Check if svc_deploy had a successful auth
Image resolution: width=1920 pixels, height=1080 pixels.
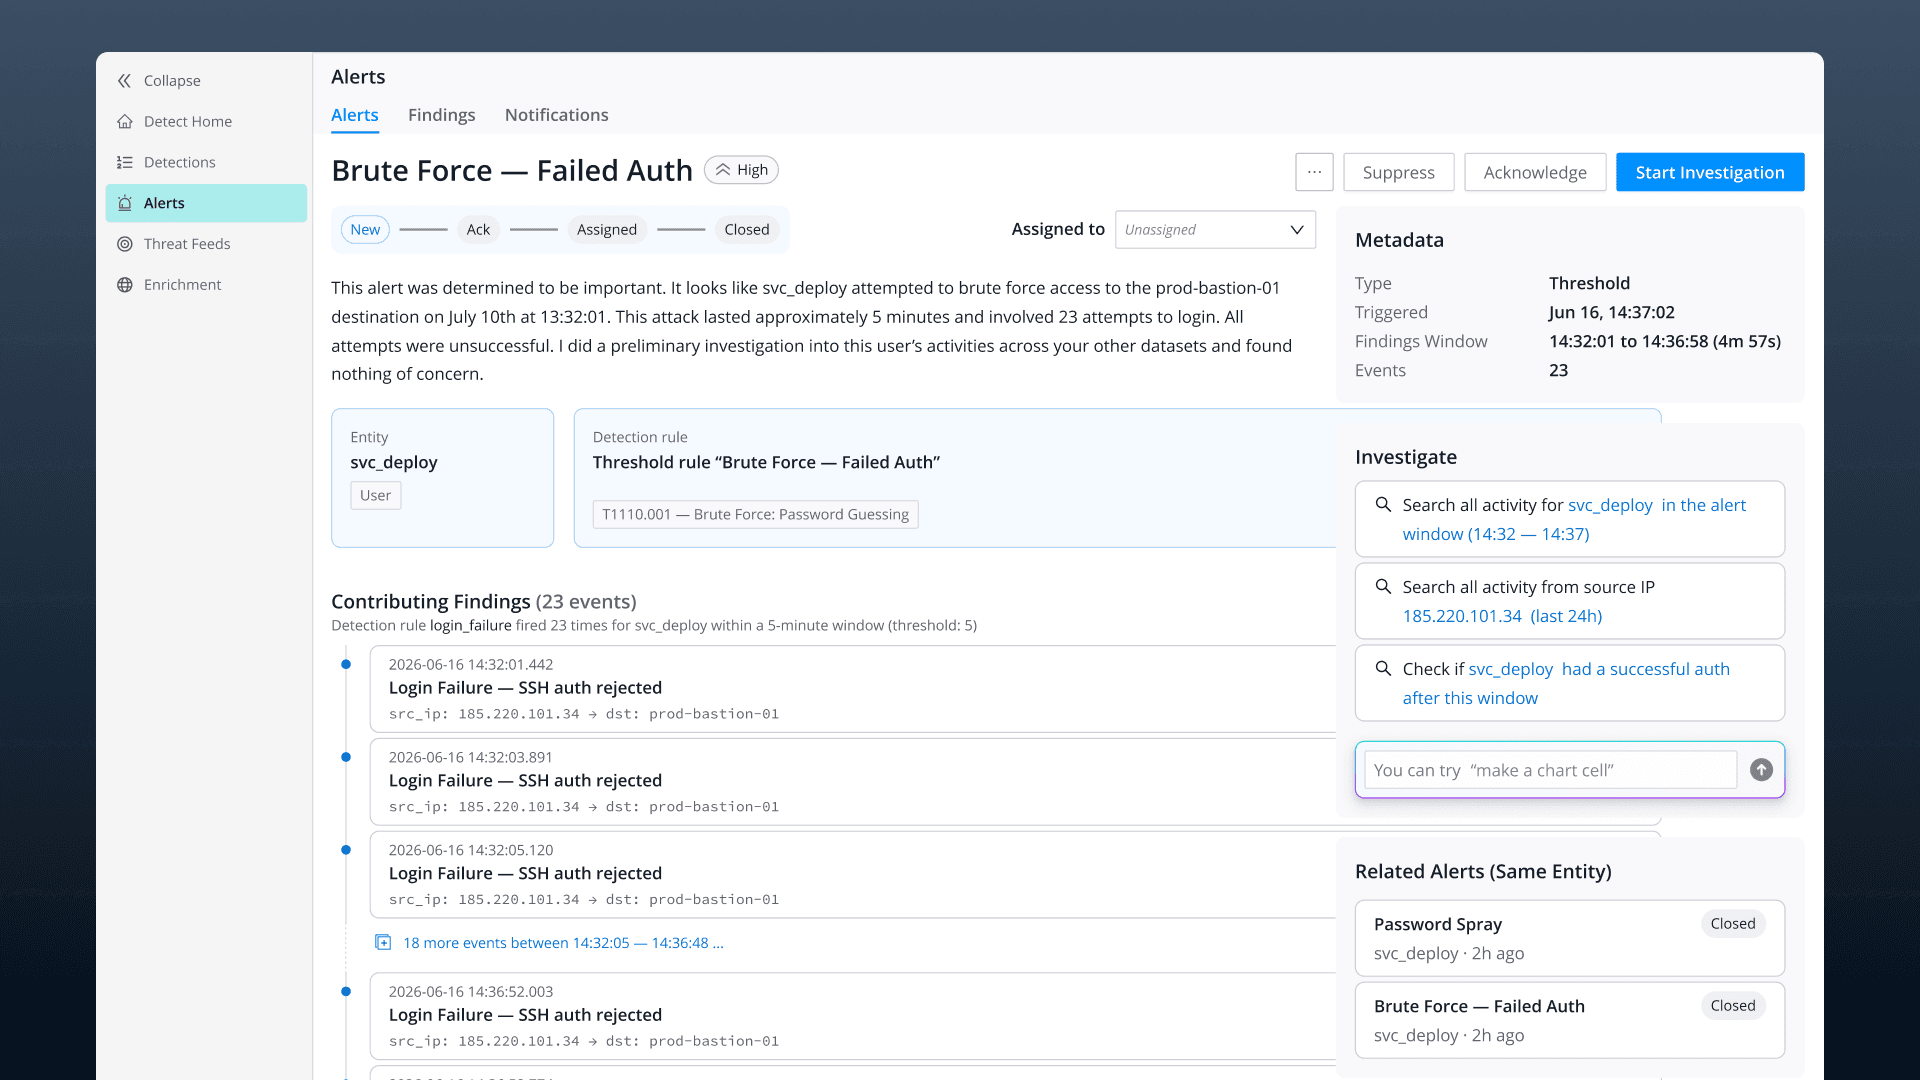coord(1569,684)
